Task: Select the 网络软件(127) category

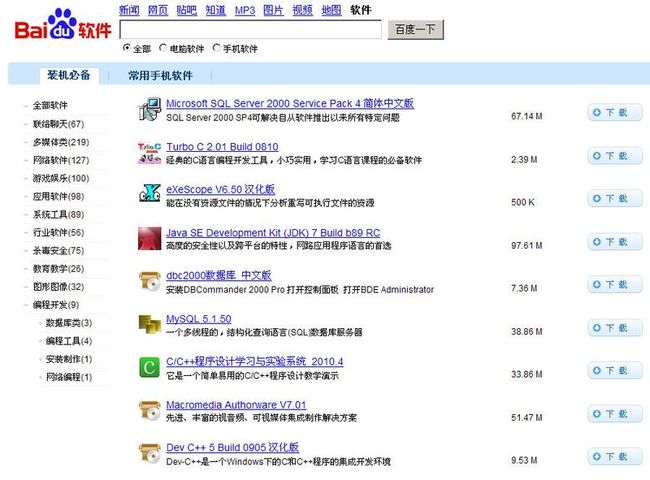Action: coord(61,160)
